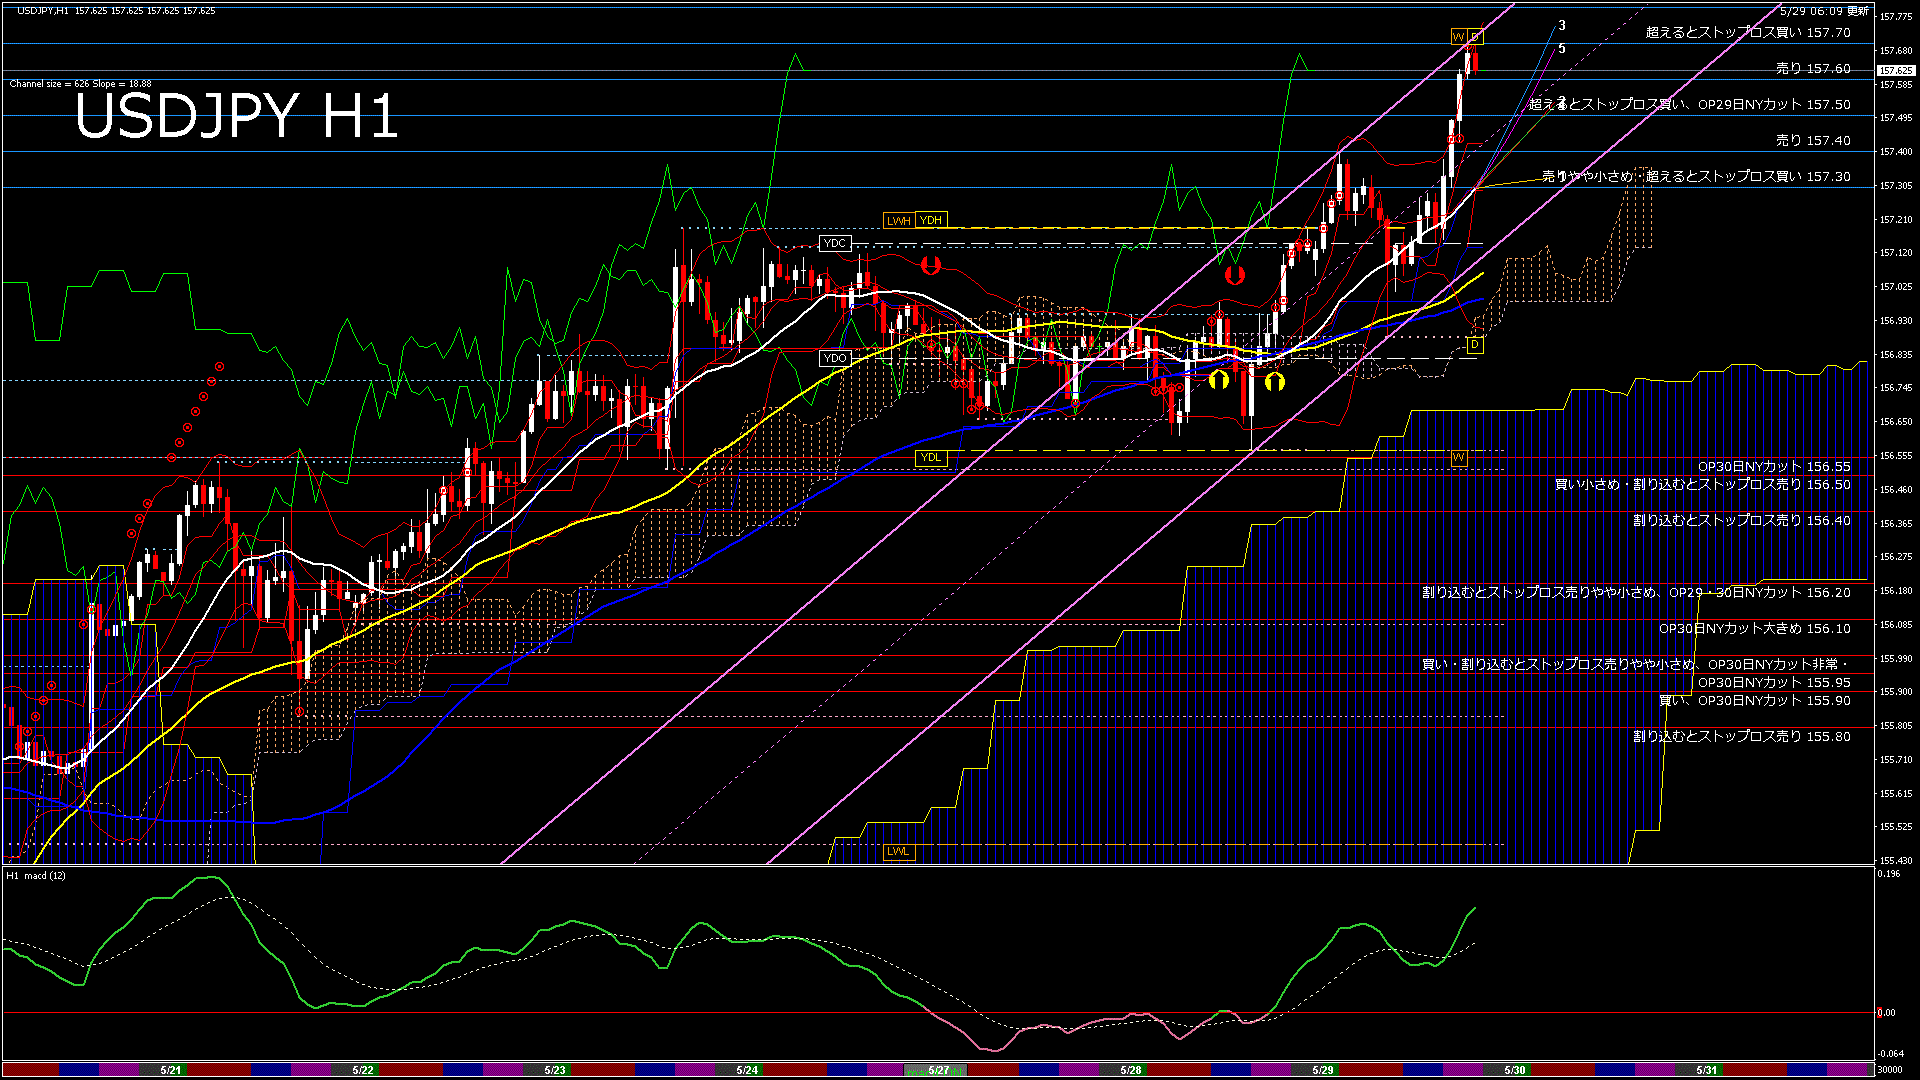Viewport: 1920px width, 1080px height.
Task: Click the 5/22 date marker
Action: coord(363,1070)
